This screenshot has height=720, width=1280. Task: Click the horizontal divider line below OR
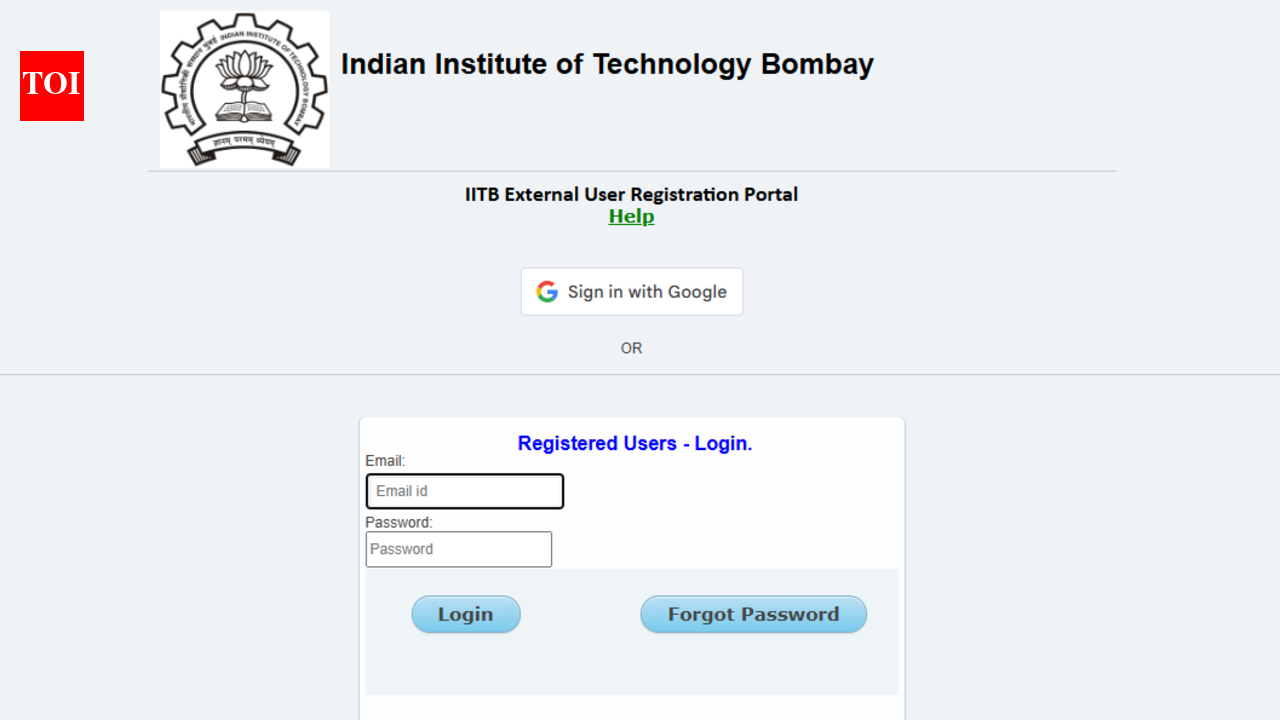(640, 375)
